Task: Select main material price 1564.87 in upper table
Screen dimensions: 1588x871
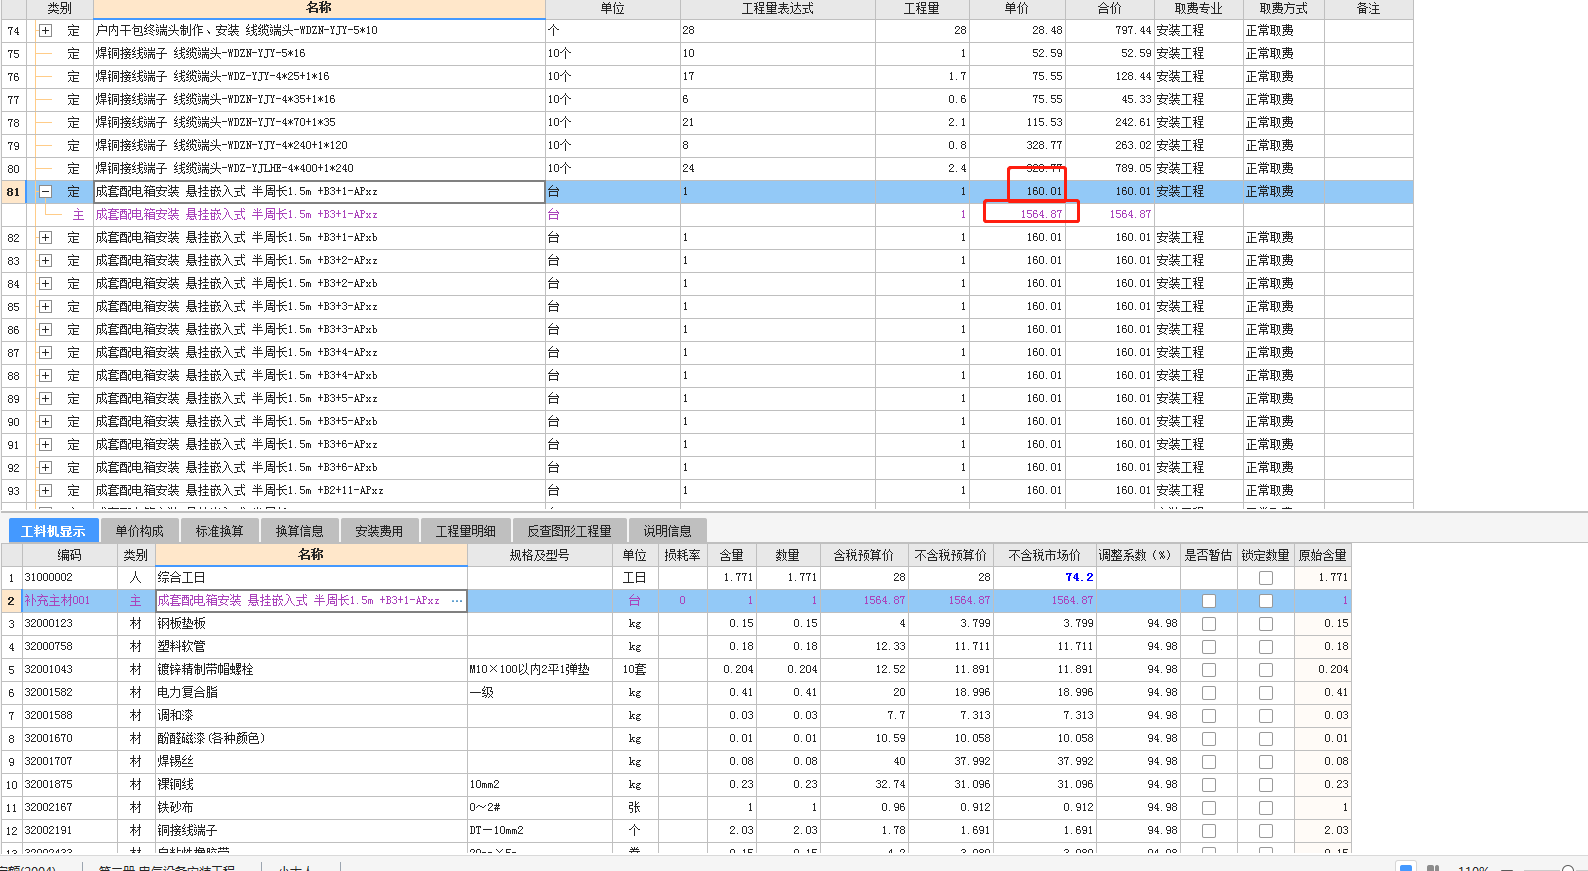Action: coord(1017,215)
